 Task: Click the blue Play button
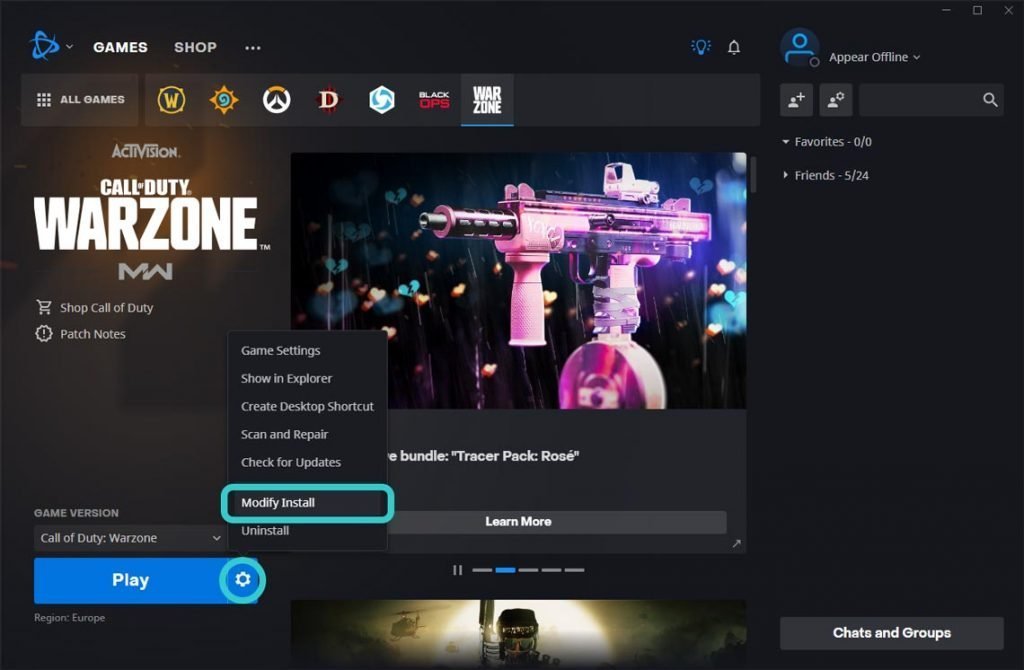[x=130, y=581]
